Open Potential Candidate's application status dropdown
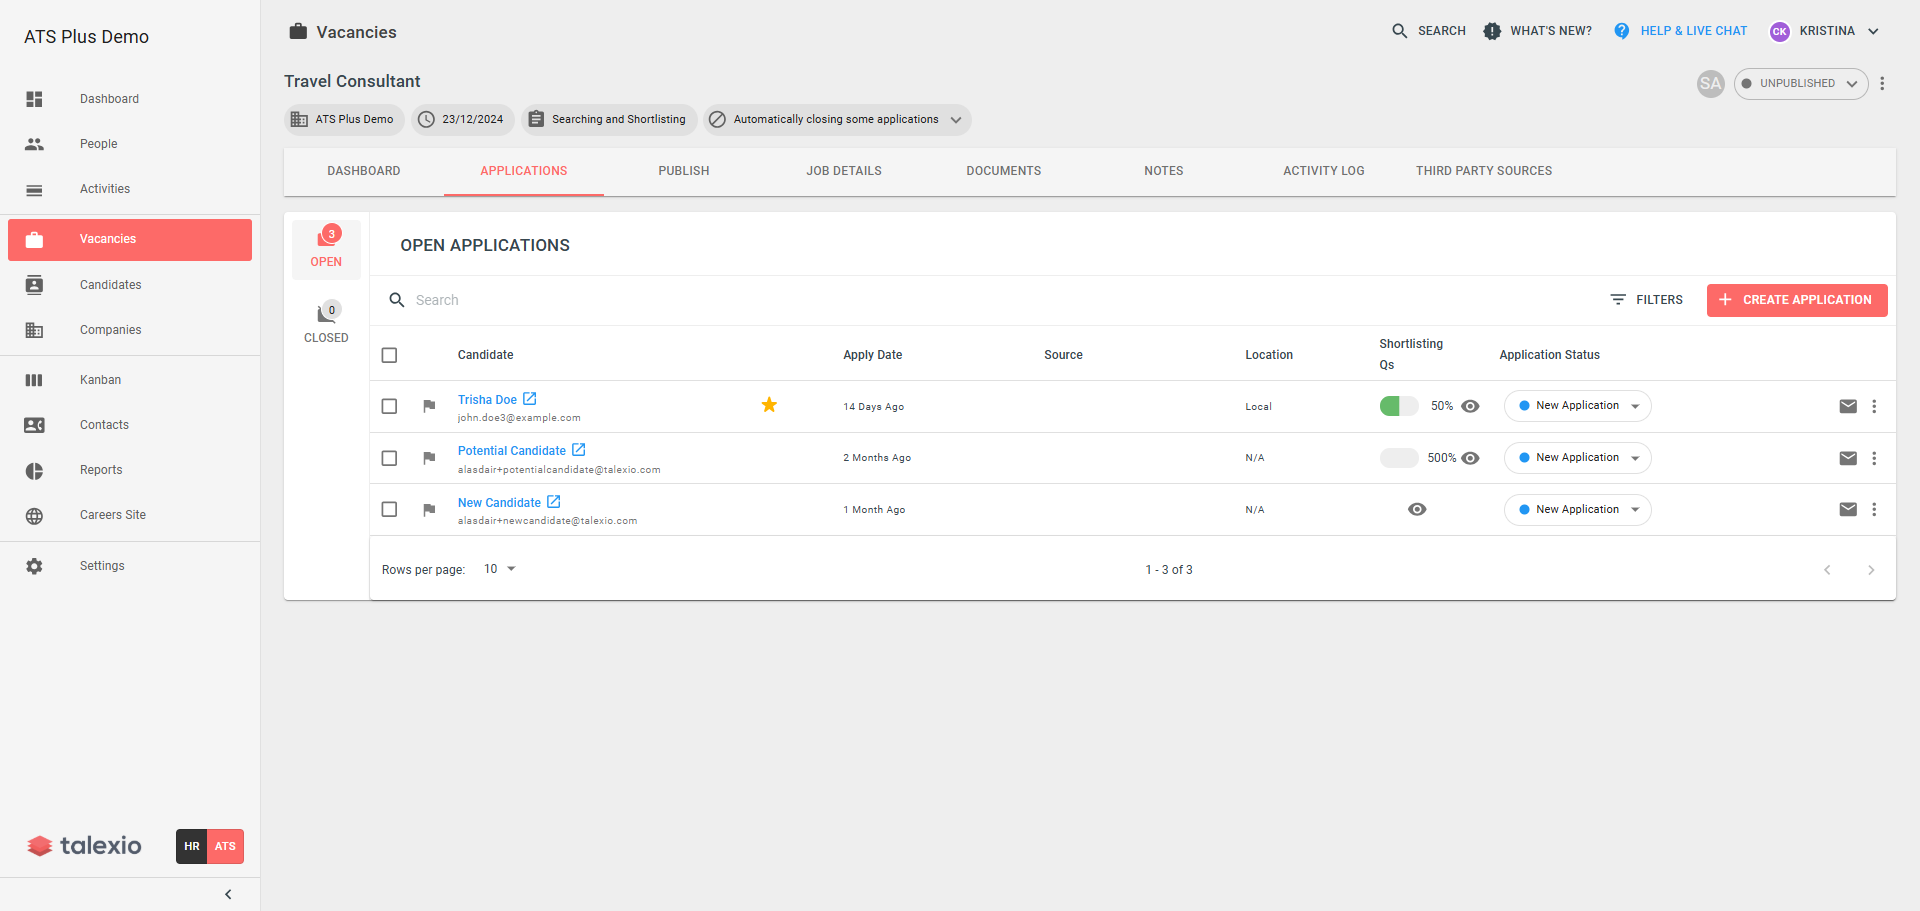1920x911 pixels. click(1577, 458)
